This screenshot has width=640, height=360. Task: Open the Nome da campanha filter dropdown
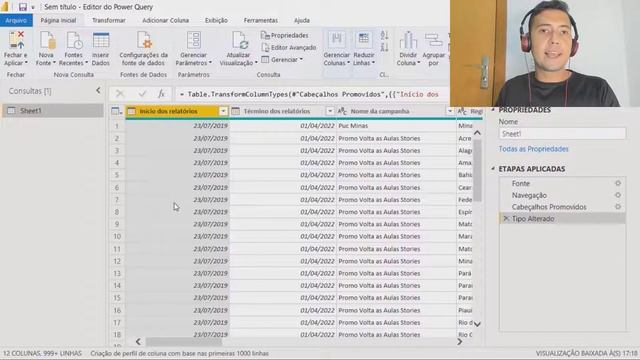[450, 111]
